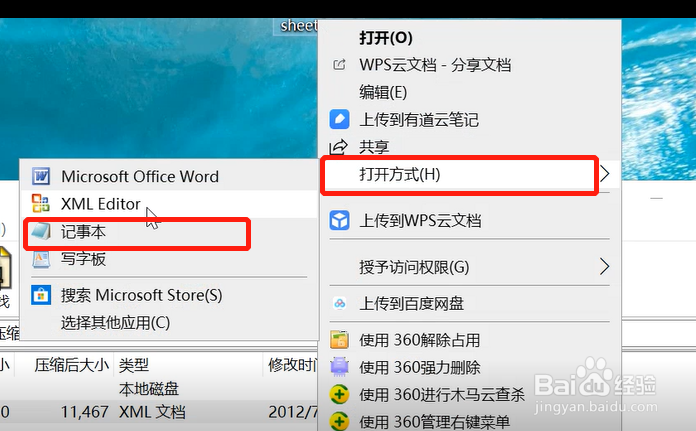Click the 修改时间 column header
The width and height of the screenshot is (696, 431).
coord(293,365)
